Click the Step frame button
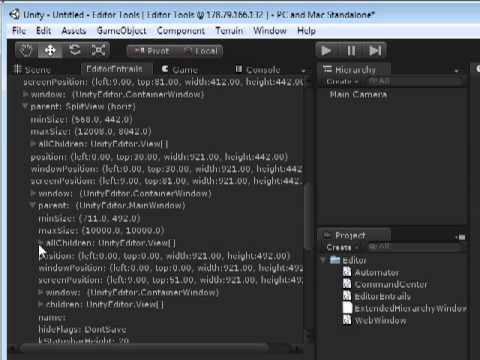 [375, 51]
